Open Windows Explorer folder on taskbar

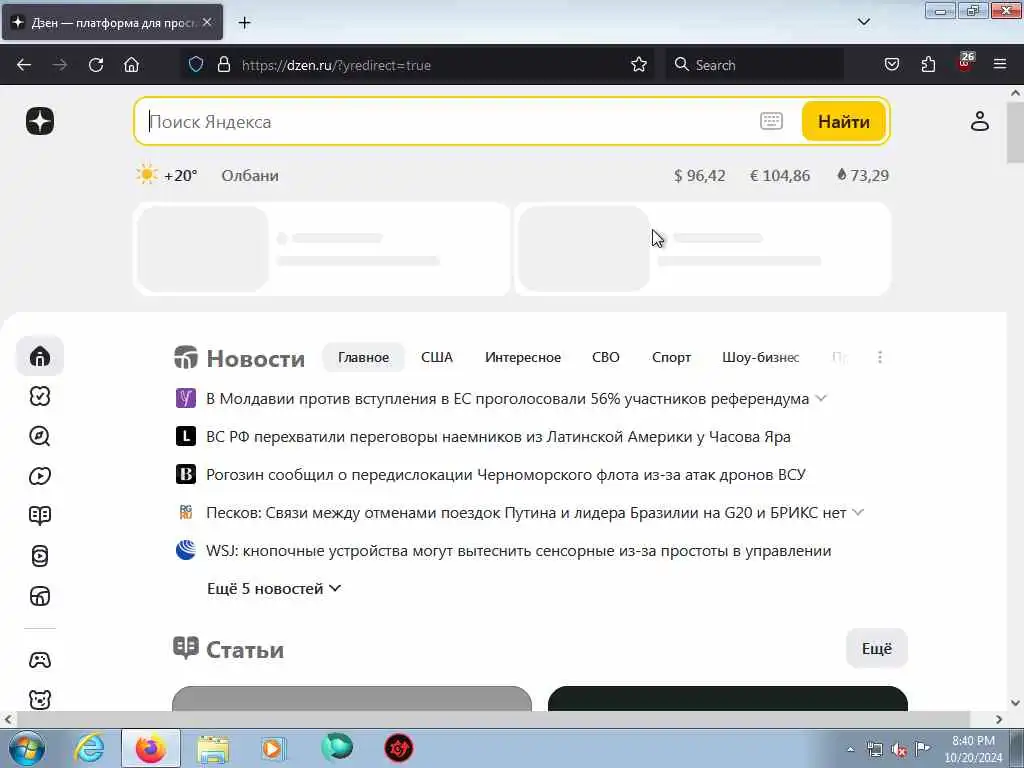(213, 749)
